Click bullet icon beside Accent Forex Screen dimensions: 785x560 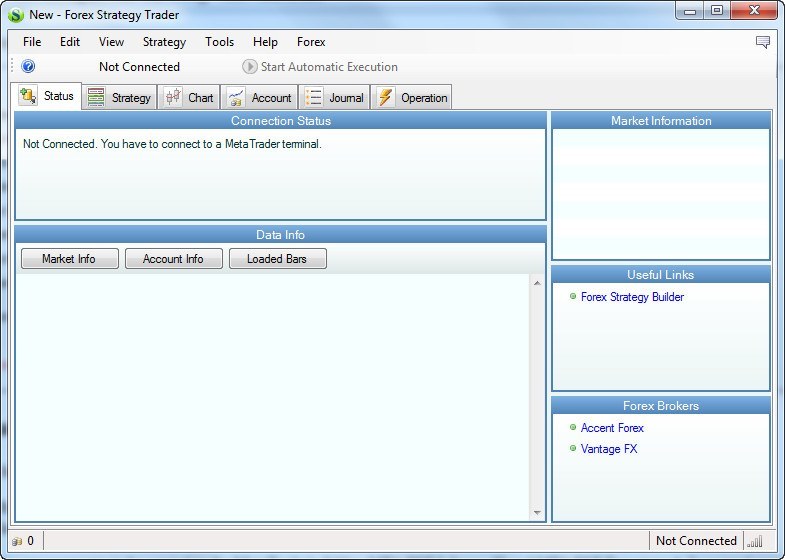[573, 427]
